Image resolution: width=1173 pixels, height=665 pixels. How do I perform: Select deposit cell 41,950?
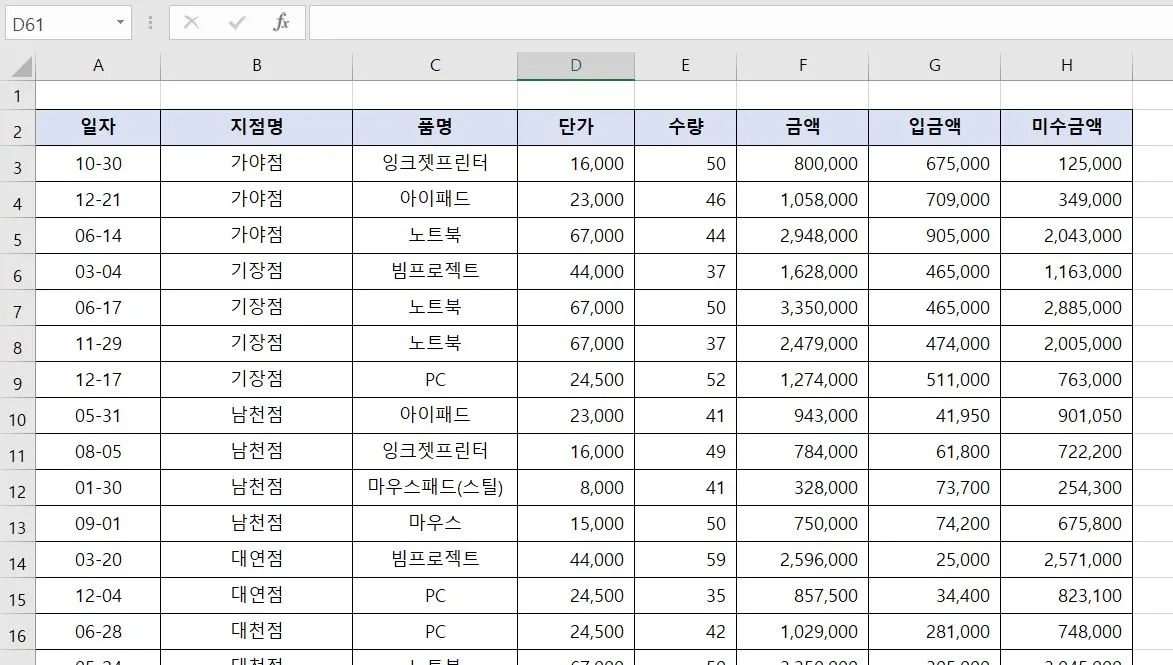(934, 416)
